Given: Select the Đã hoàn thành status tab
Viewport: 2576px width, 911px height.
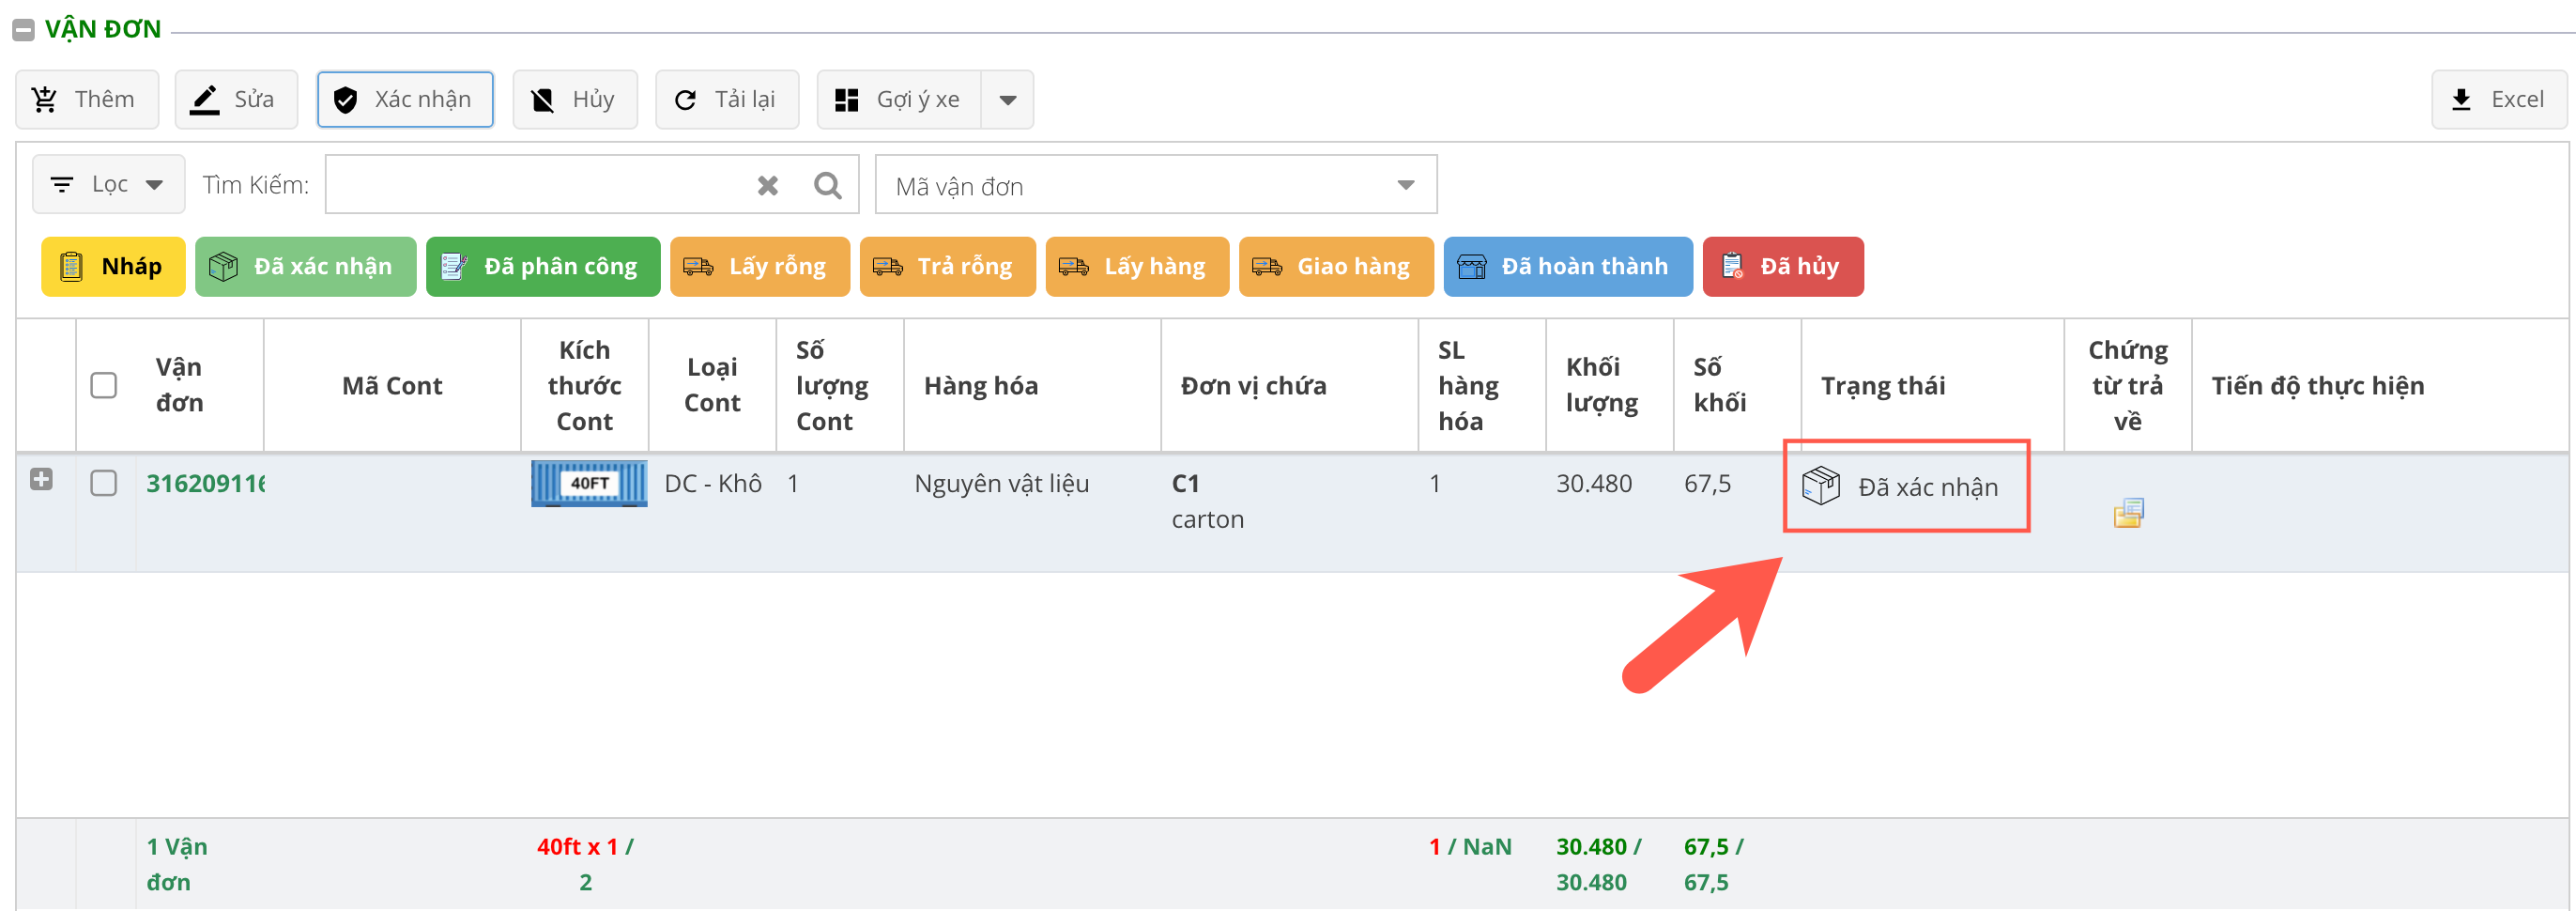Looking at the screenshot, I should 1566,266.
